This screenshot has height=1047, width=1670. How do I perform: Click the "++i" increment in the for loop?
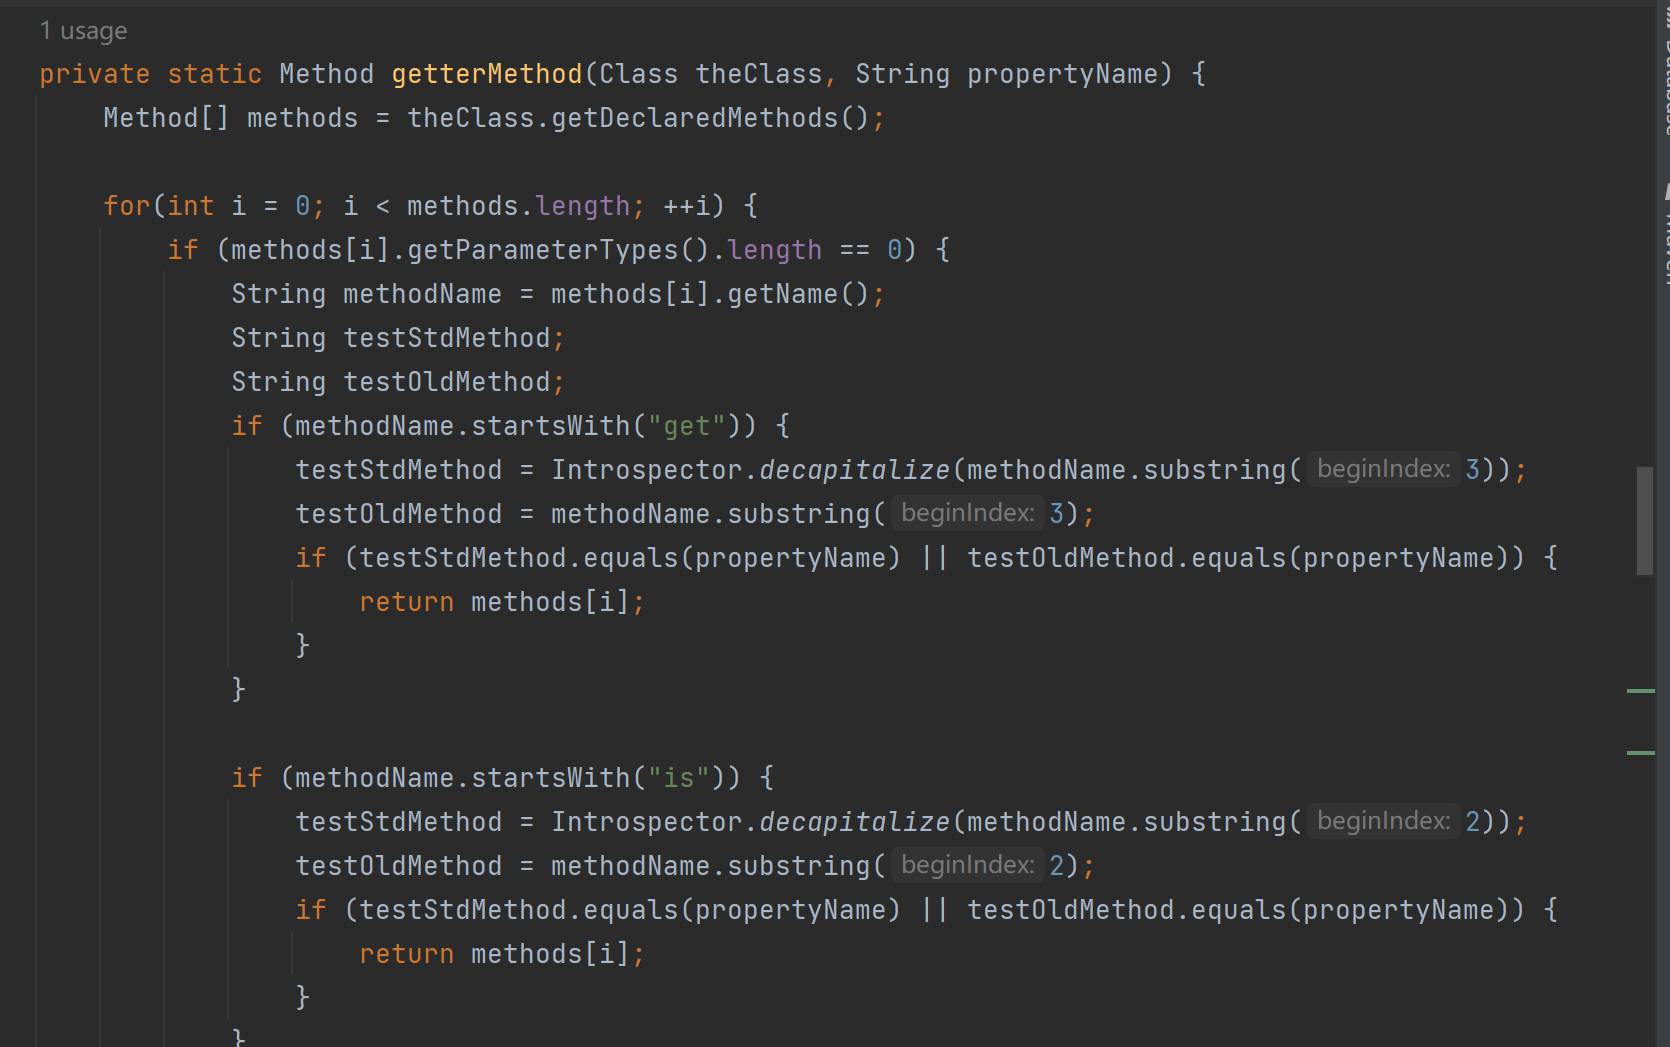(x=687, y=206)
